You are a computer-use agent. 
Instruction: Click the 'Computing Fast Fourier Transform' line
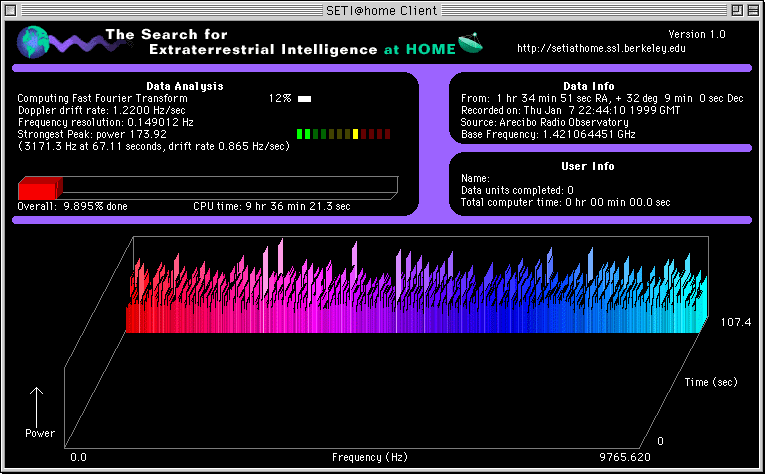102,99
